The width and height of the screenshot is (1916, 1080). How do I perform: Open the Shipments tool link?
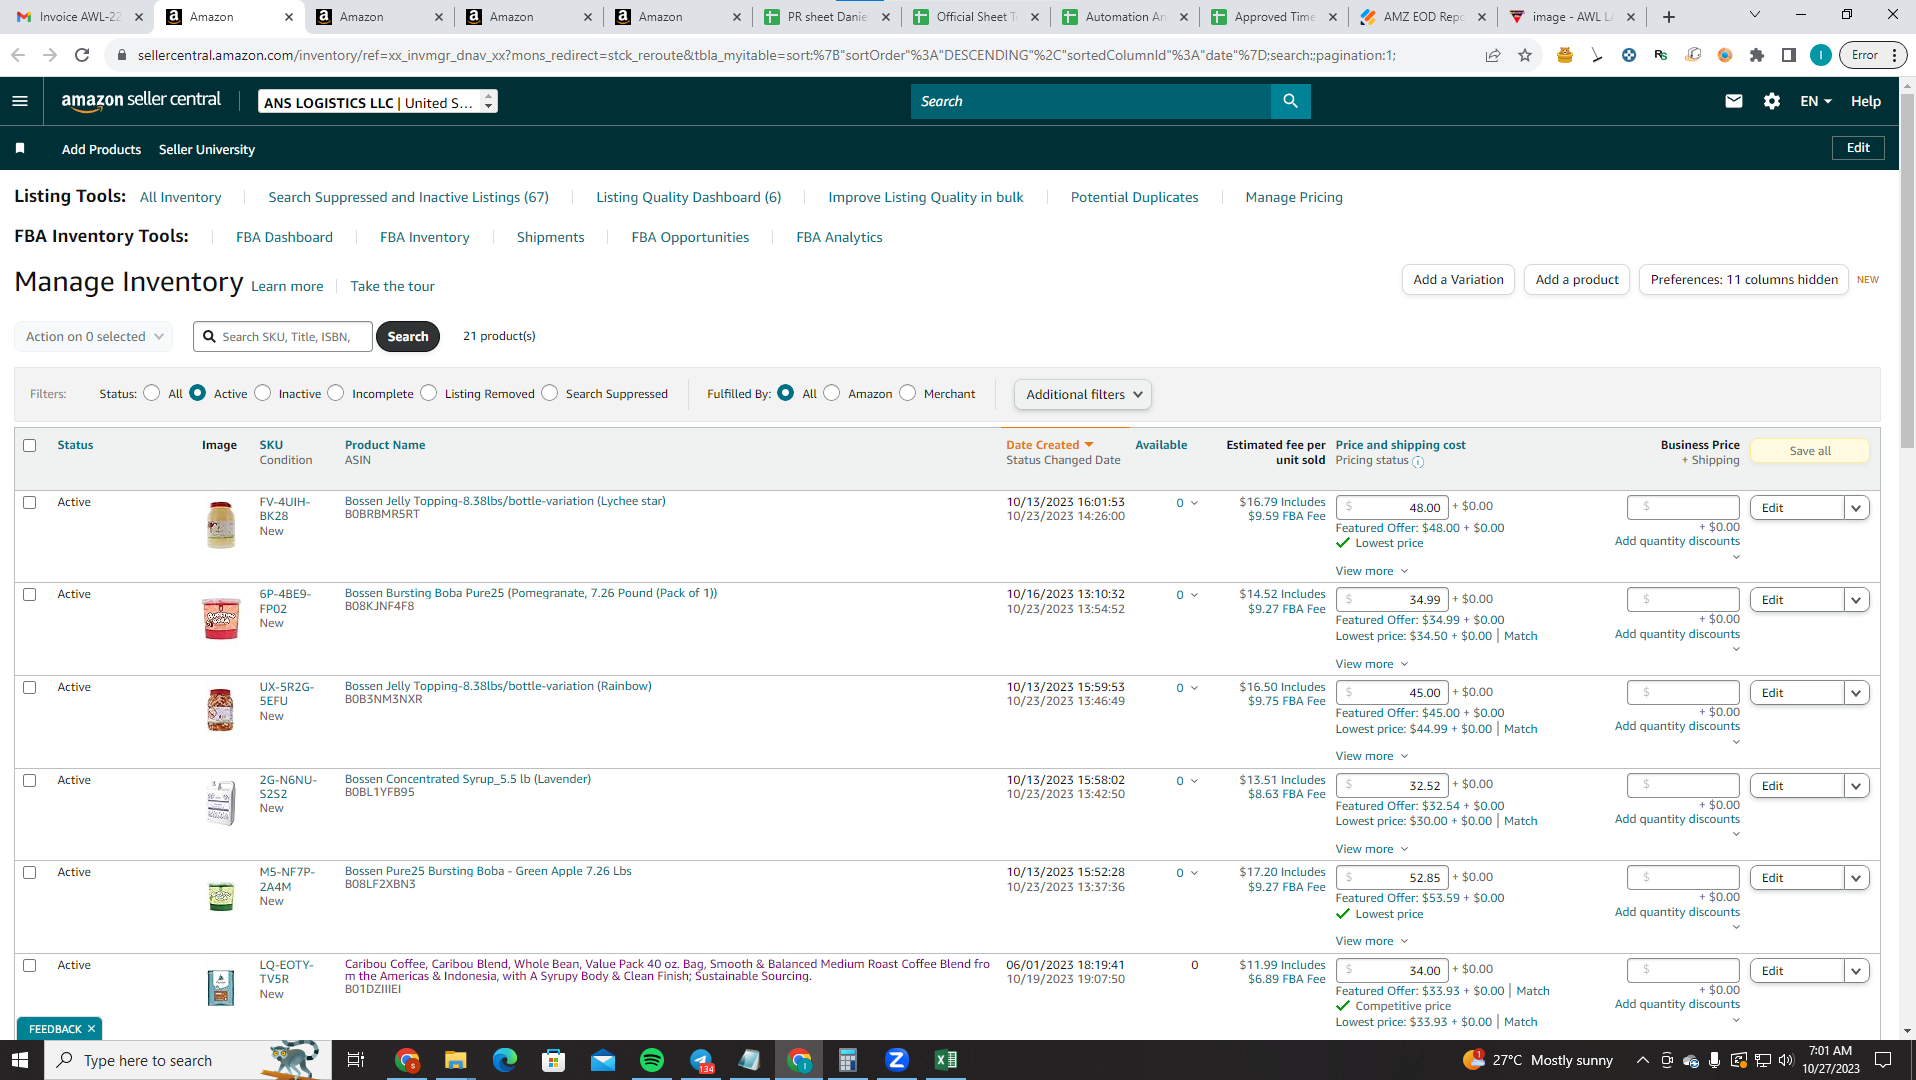click(550, 237)
